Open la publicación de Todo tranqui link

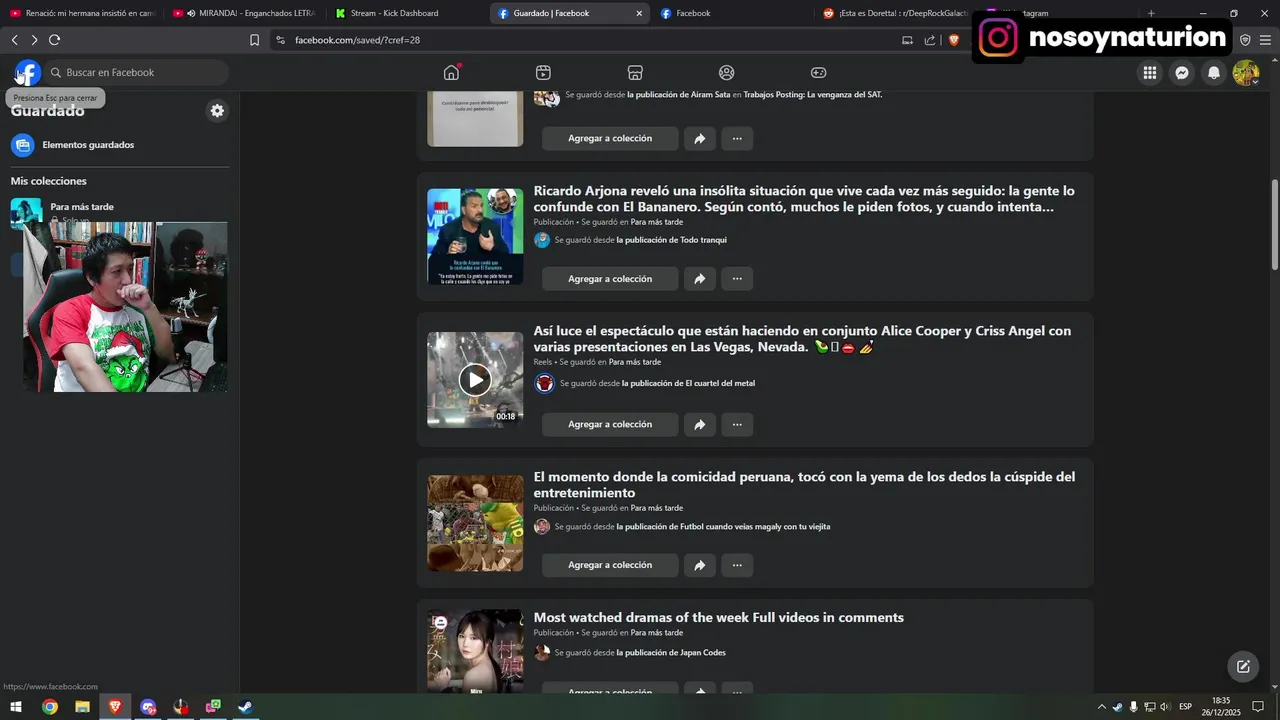pyautogui.click(x=671, y=240)
